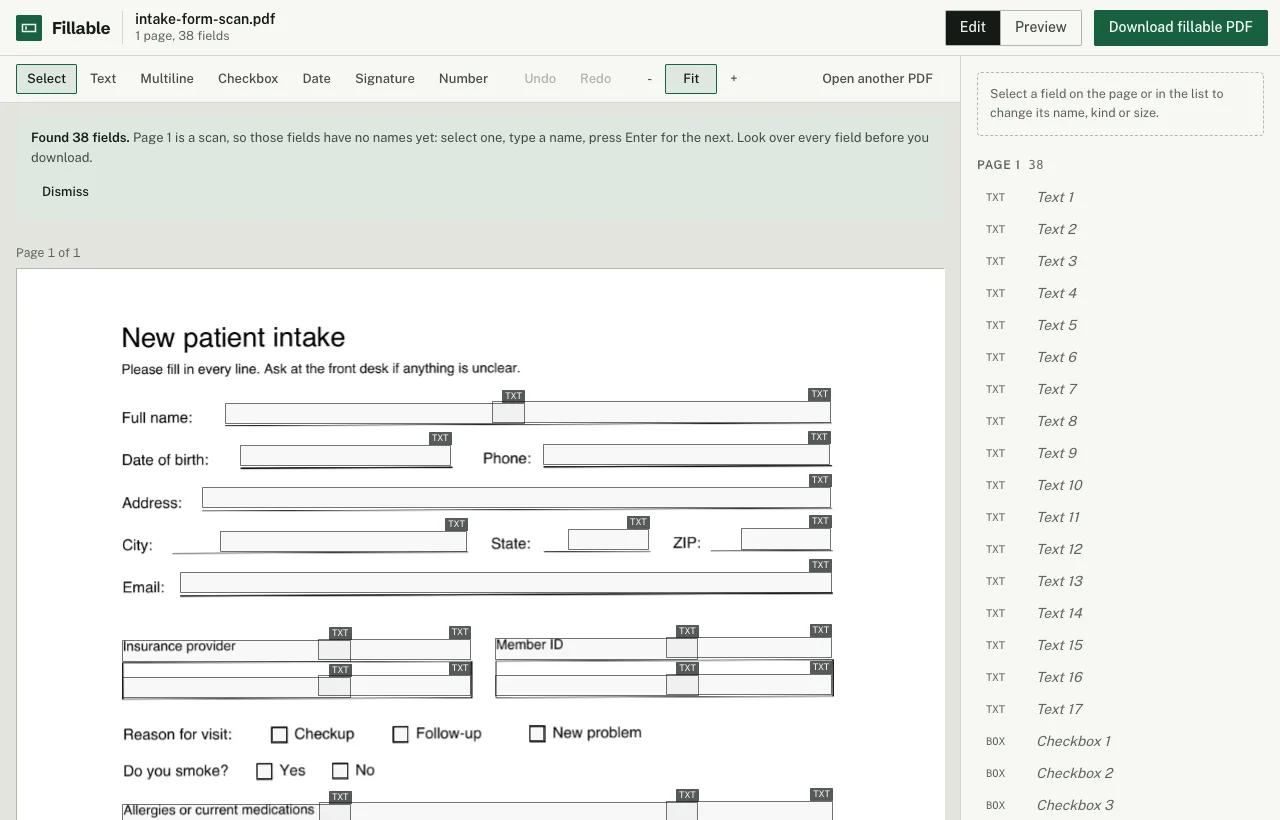Select the Address field on the form
This screenshot has width=1280, height=820.
click(516, 498)
